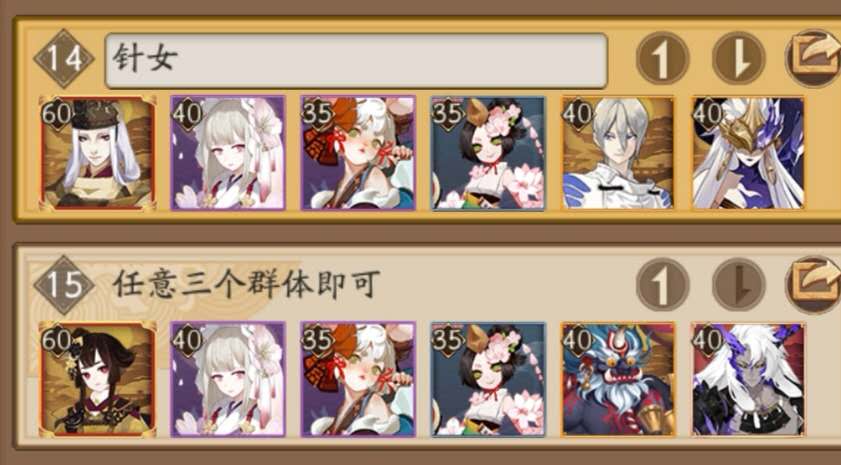Pick the purple-horned white-haired shikigami in team 15
This screenshot has height=465, width=841.
click(x=748, y=379)
